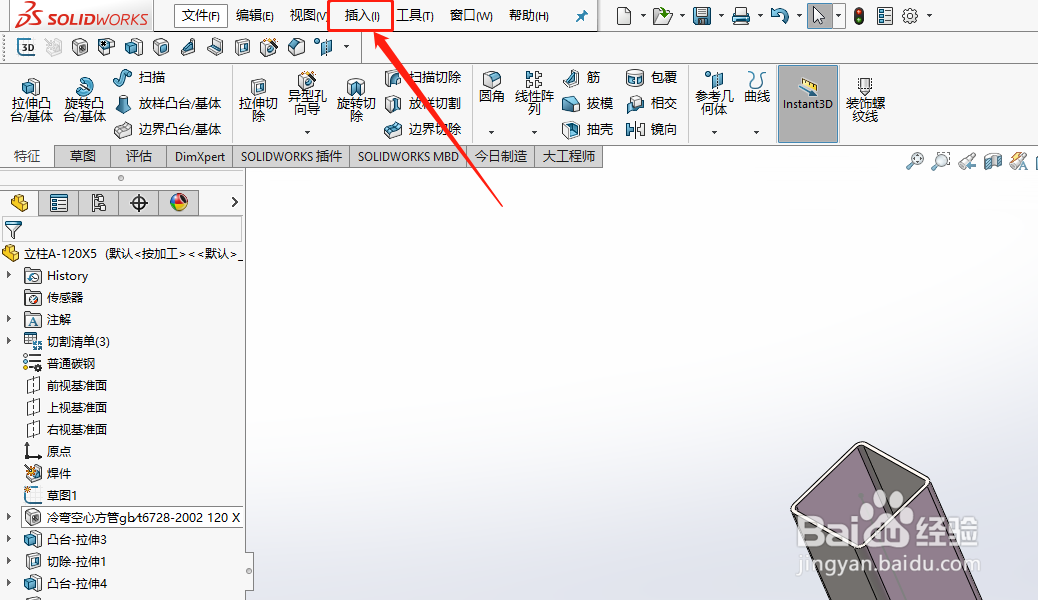The image size is (1038, 600).
Task: Click 拉伸切除 Extruded Cut tool
Action: pos(258,101)
